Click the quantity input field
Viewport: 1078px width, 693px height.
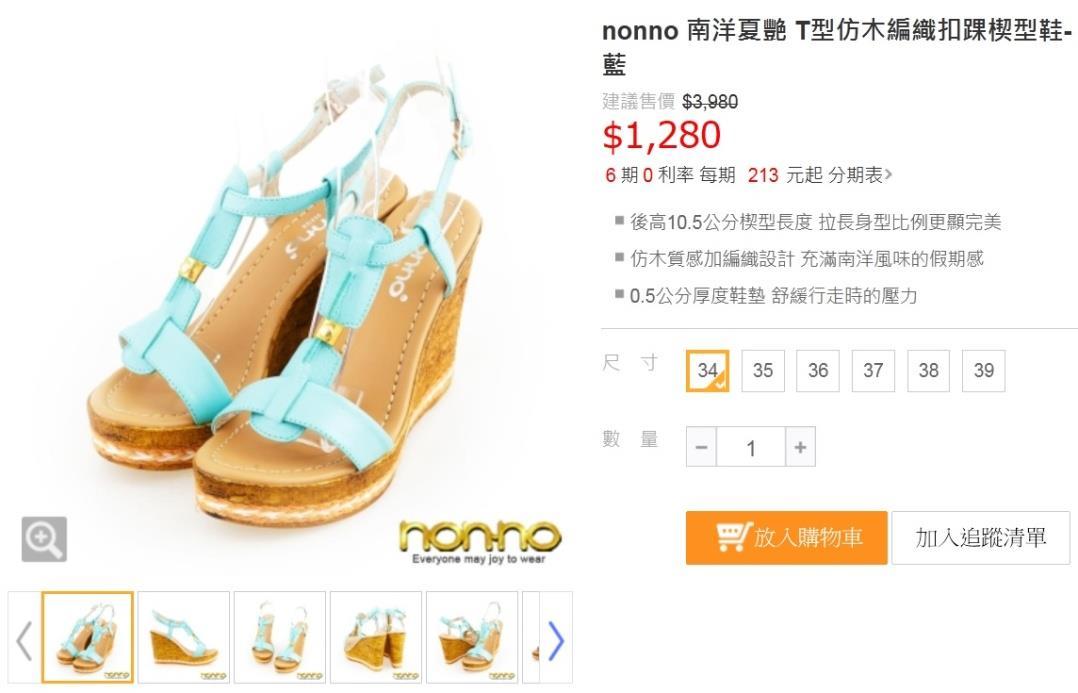click(751, 447)
